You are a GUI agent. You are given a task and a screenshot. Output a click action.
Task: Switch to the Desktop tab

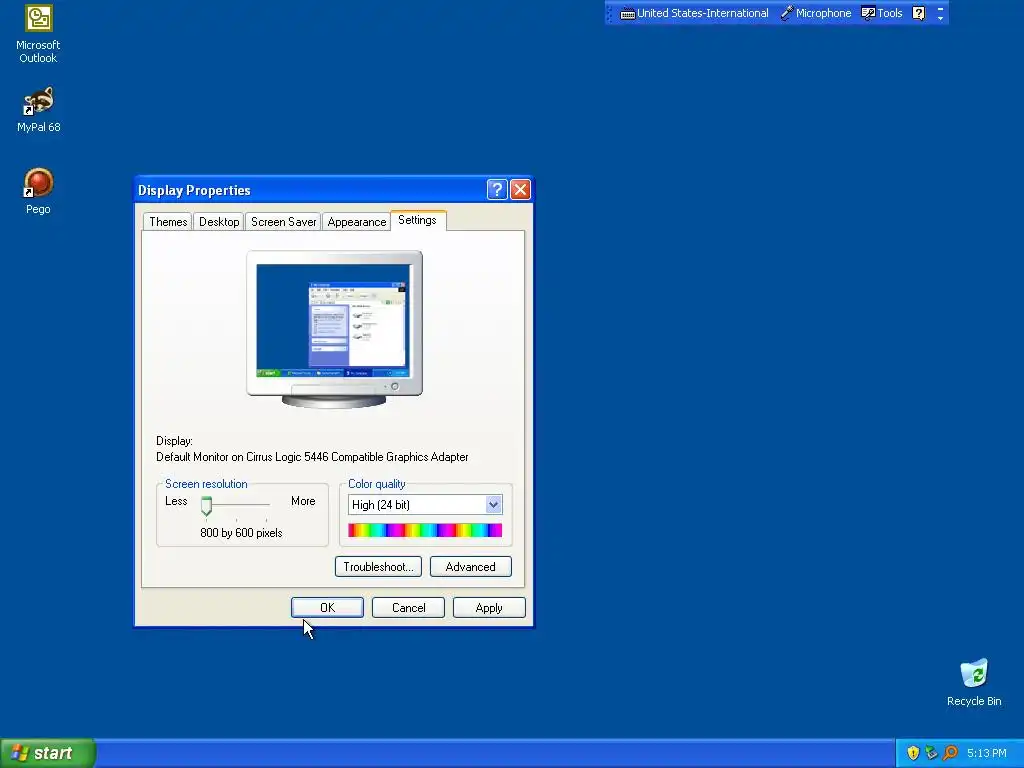[219, 222]
